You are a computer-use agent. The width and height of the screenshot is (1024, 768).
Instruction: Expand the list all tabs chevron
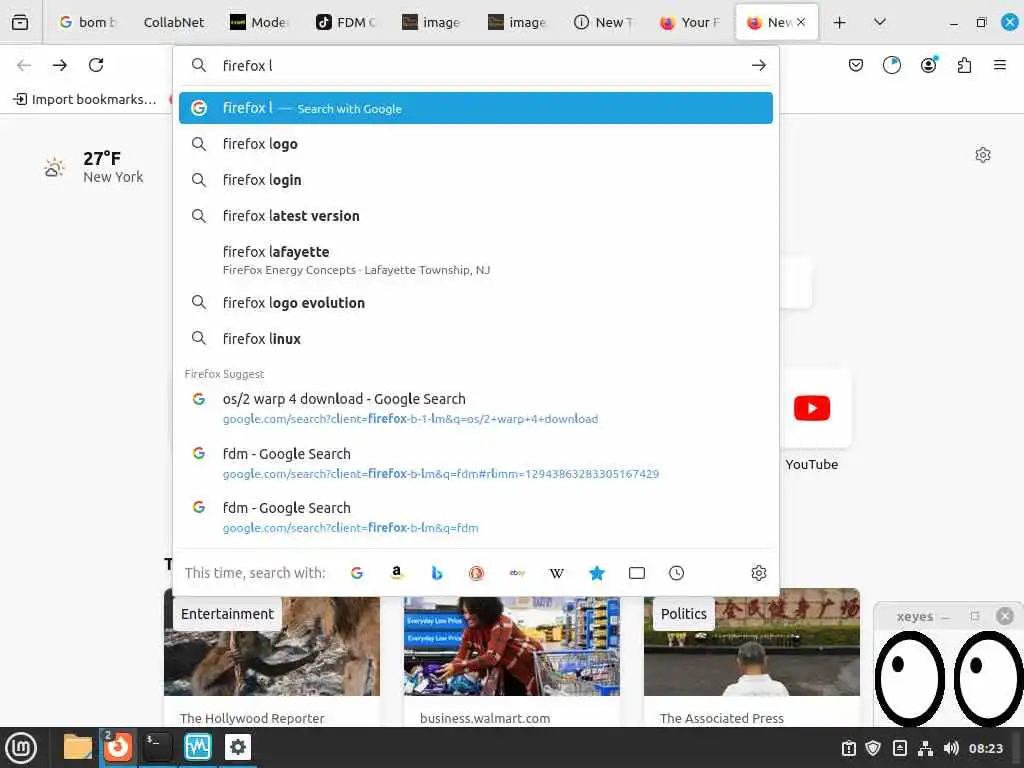tap(880, 22)
